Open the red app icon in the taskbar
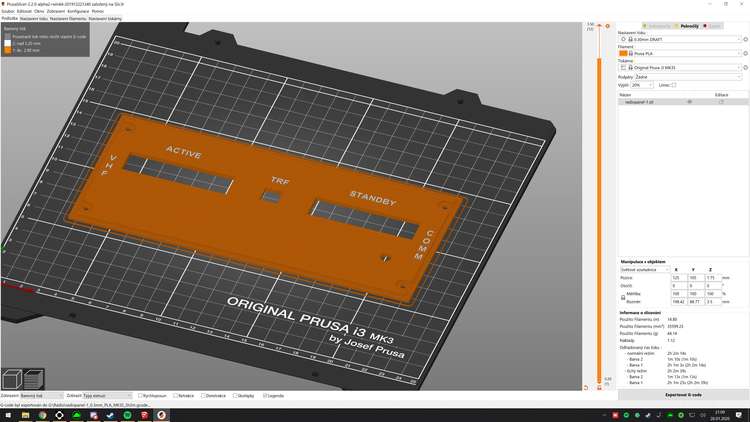The image size is (750, 422). pyautogui.click(x=144, y=415)
